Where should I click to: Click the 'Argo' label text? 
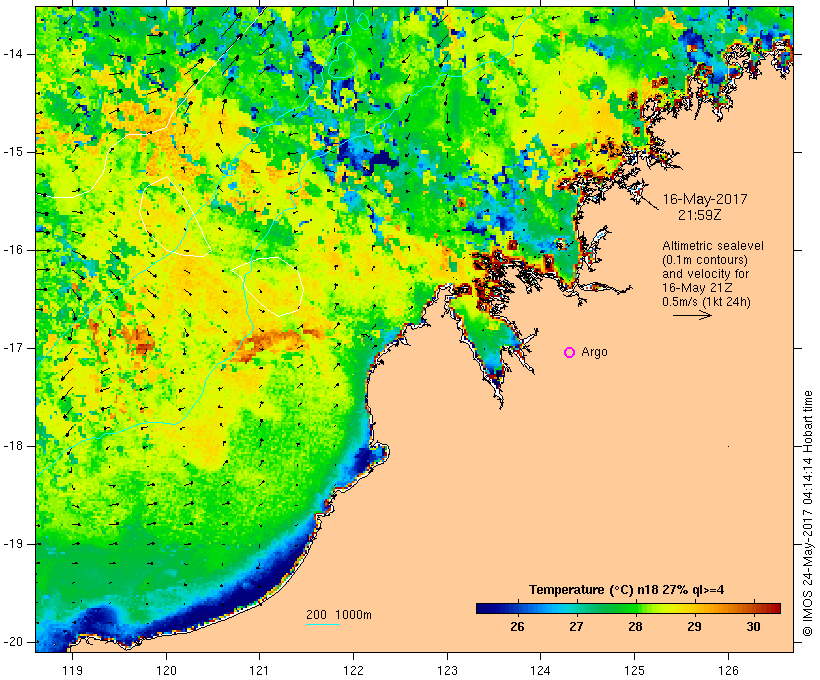595,353
